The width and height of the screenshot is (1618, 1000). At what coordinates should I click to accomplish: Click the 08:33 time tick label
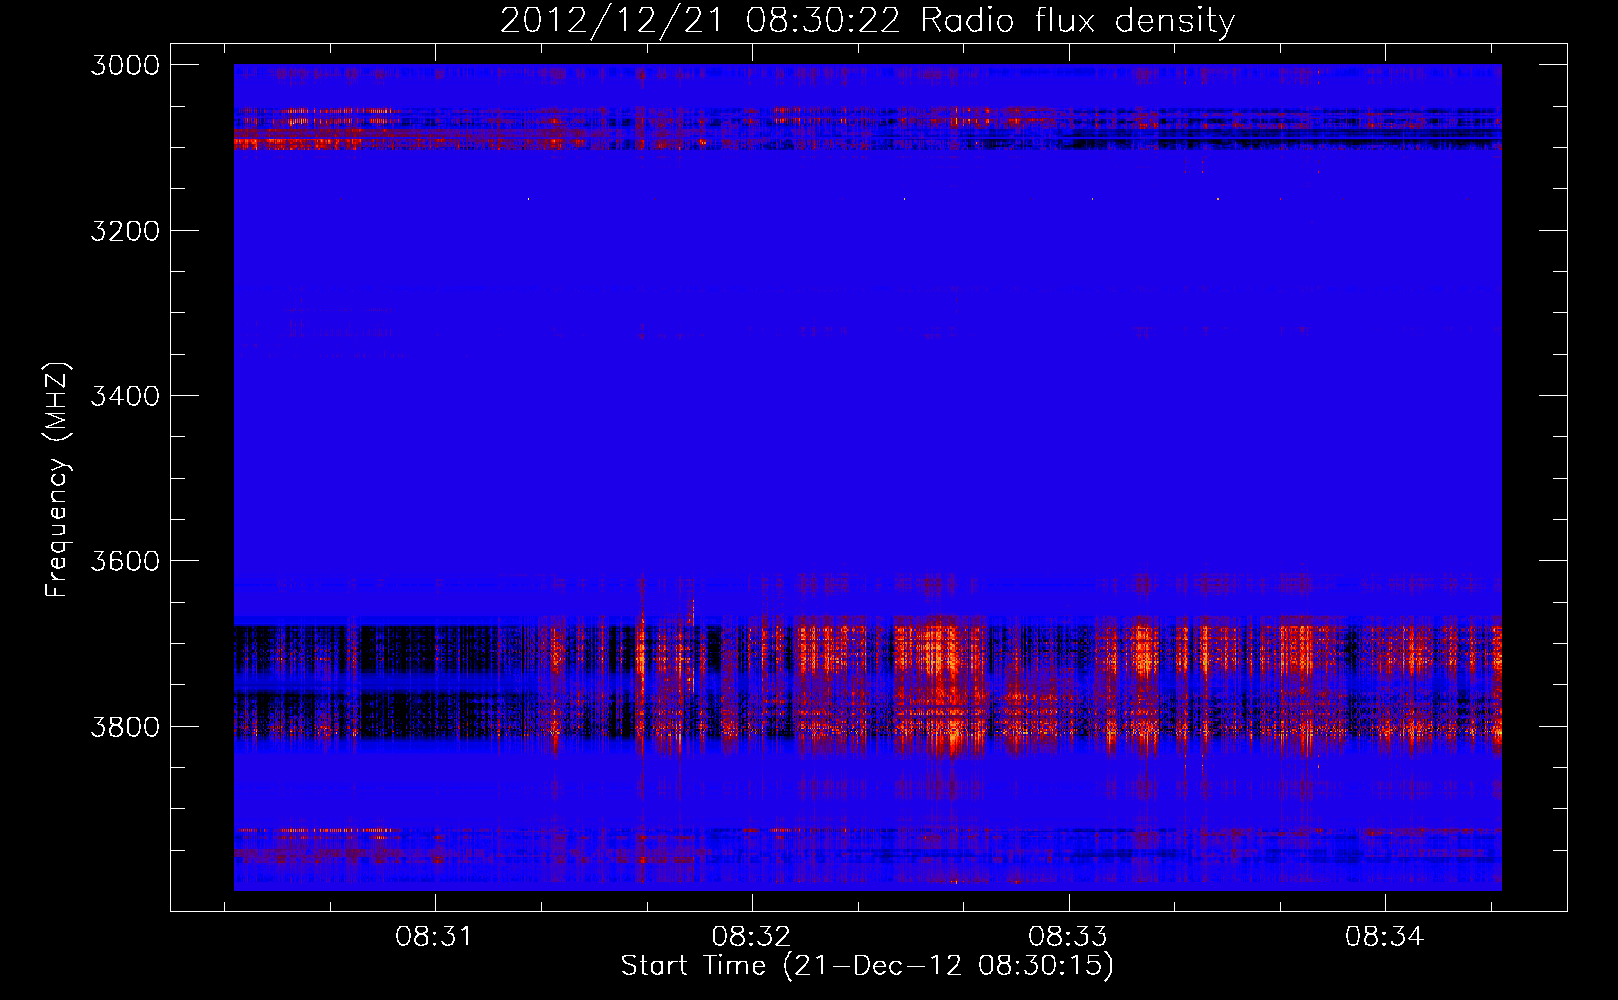tap(1068, 937)
